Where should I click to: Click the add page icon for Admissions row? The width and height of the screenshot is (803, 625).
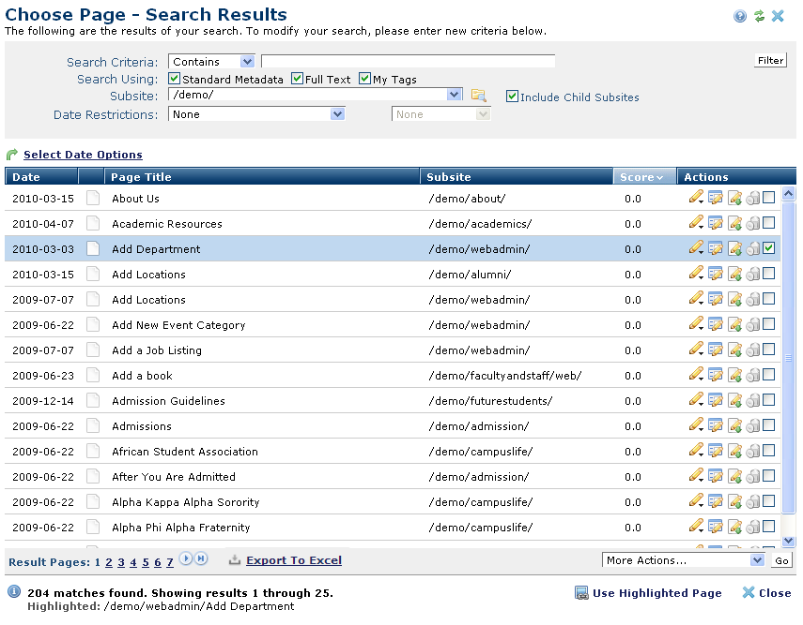(734, 426)
